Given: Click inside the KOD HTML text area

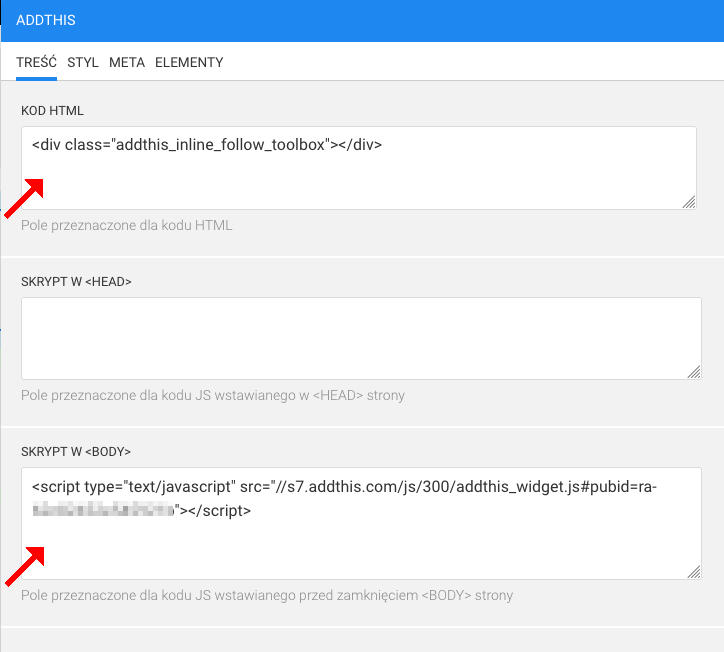Looking at the screenshot, I should tap(359, 168).
